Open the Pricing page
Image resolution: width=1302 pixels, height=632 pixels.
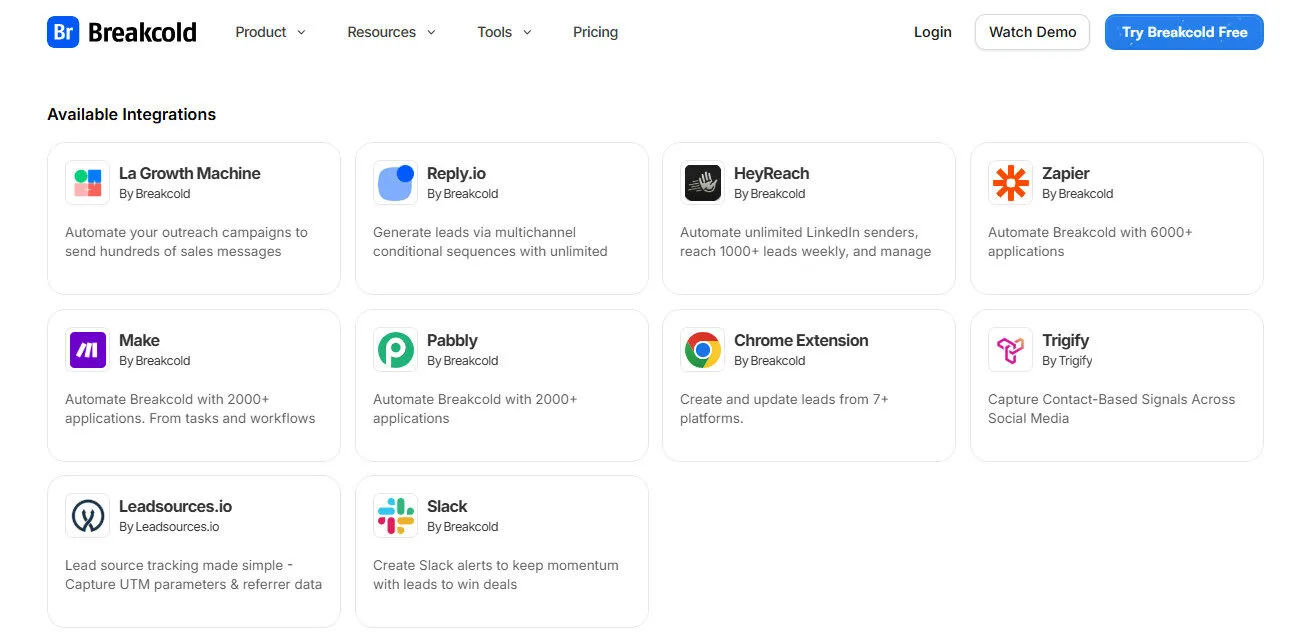[595, 31]
